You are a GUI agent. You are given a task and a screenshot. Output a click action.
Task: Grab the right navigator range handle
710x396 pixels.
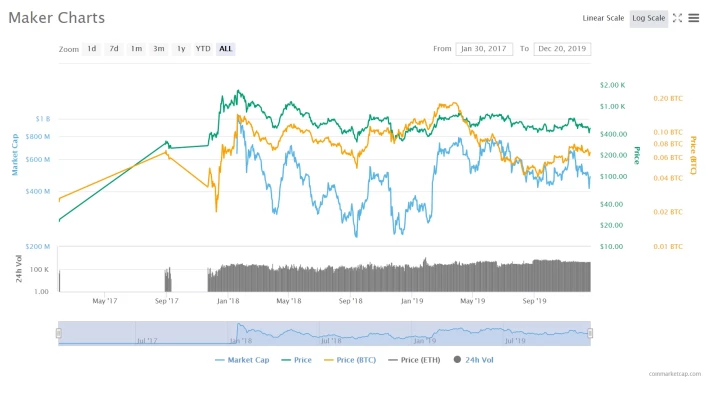click(x=590, y=334)
